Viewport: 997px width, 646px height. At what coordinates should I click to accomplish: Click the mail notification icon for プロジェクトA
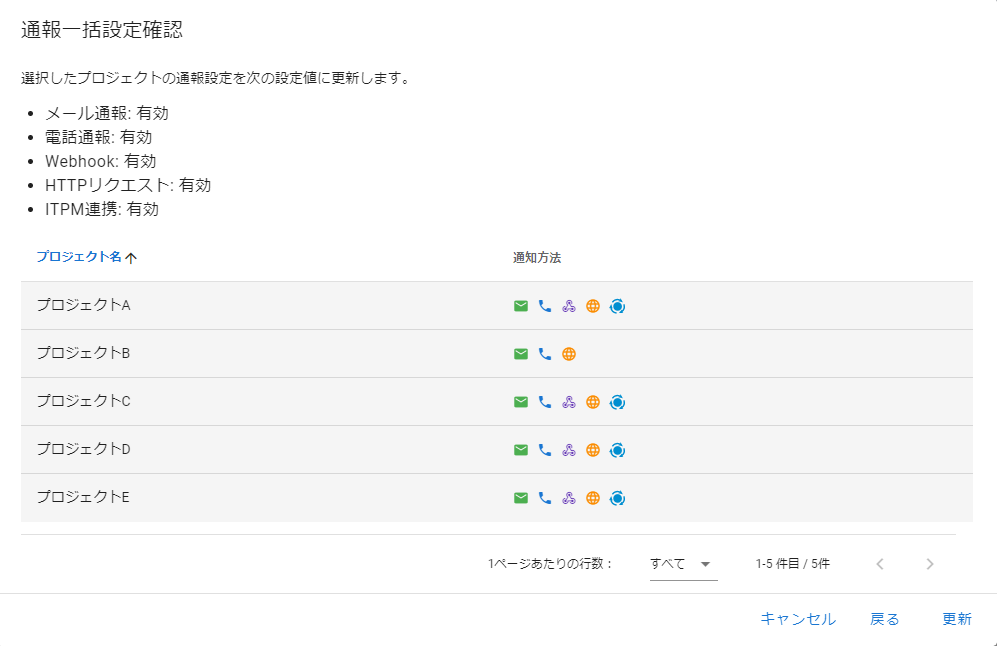click(520, 306)
